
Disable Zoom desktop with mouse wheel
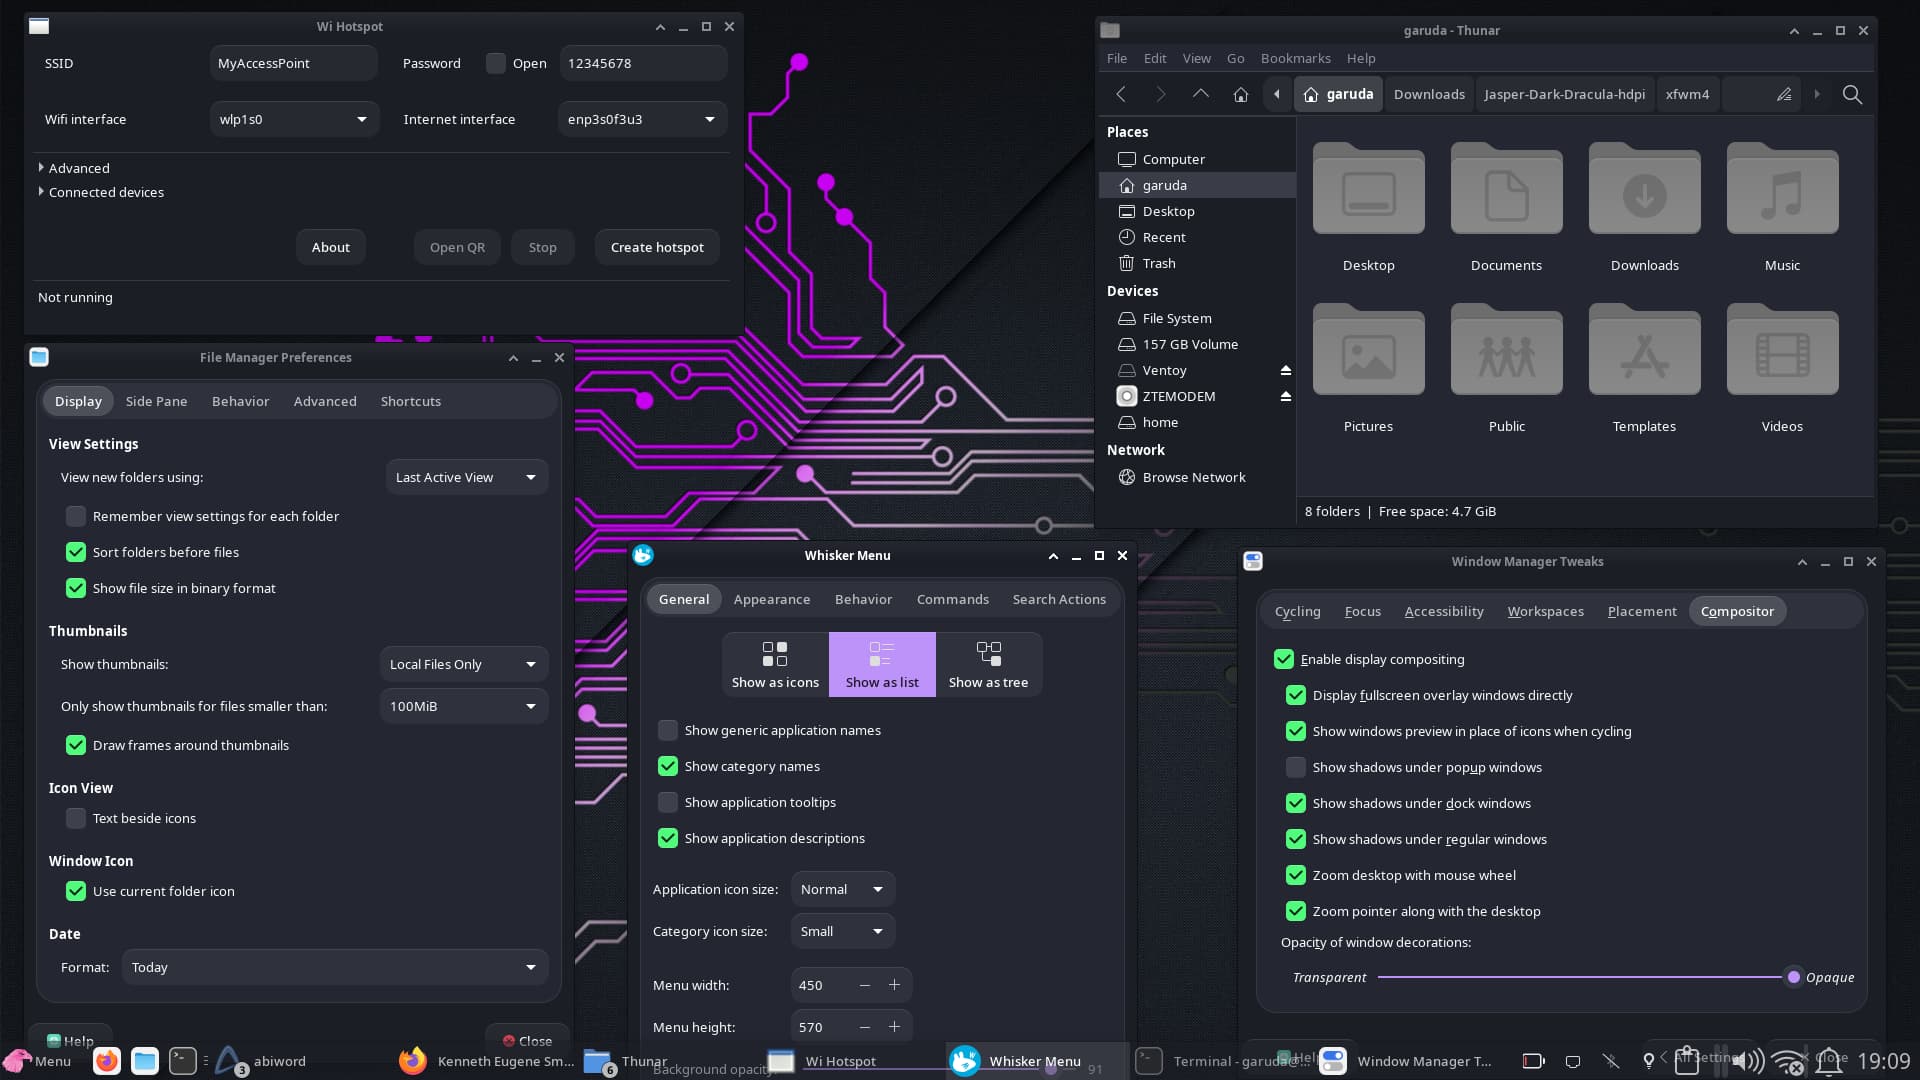coord(1296,875)
